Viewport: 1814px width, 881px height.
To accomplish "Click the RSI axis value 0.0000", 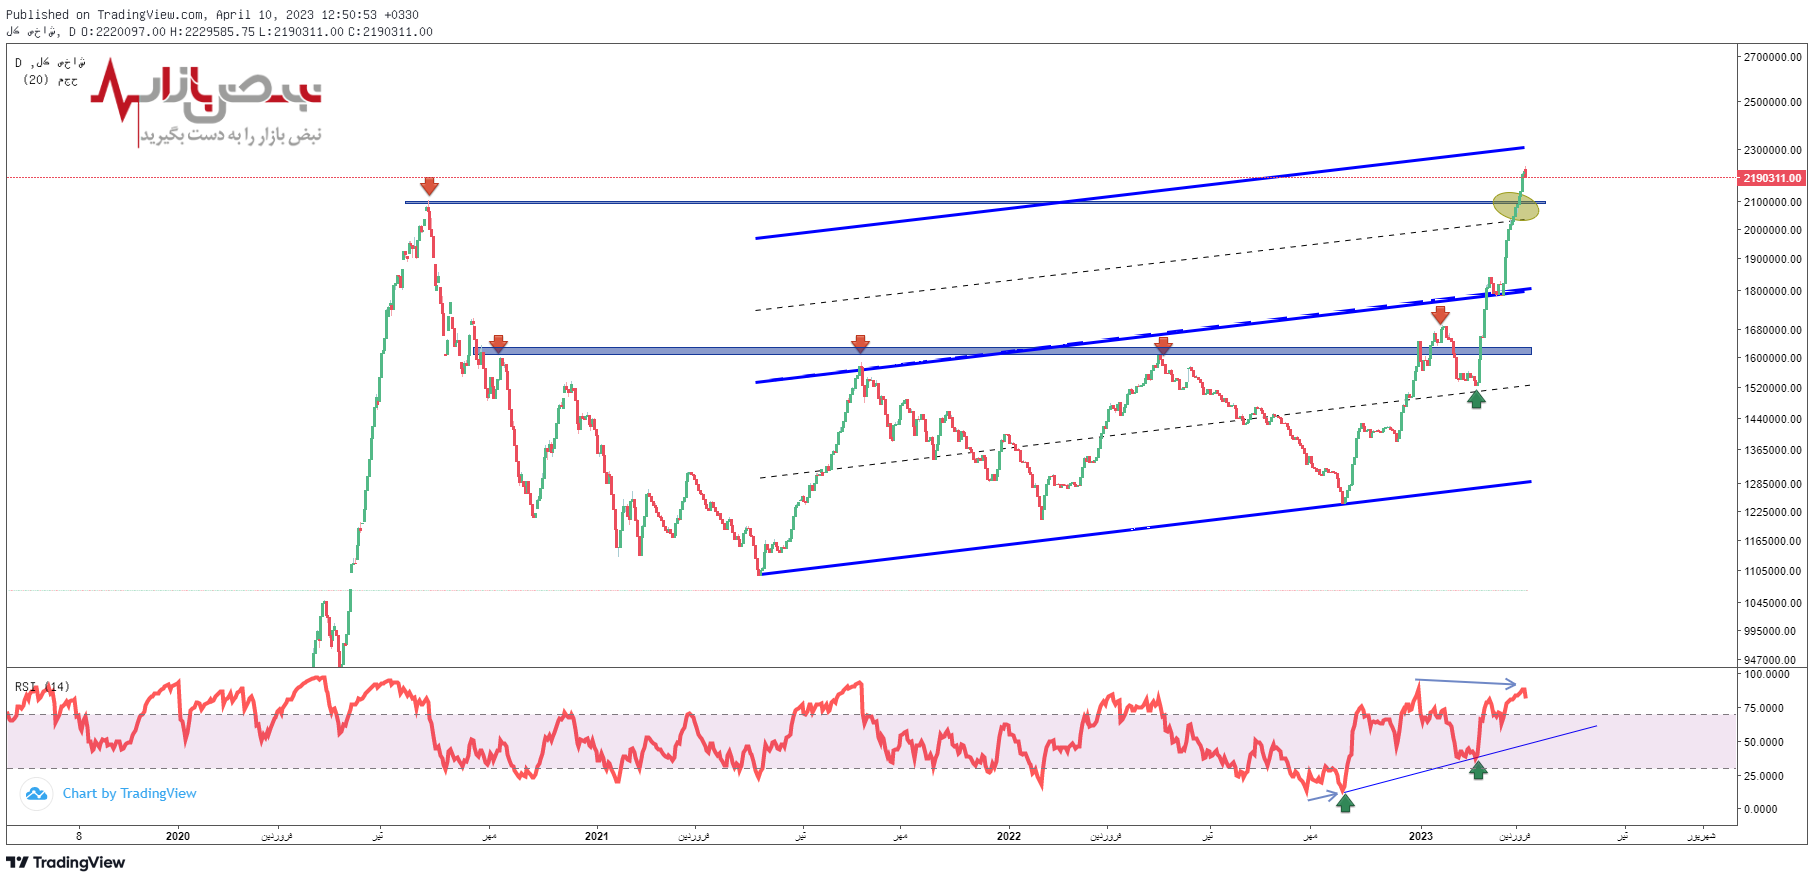I will [1761, 809].
